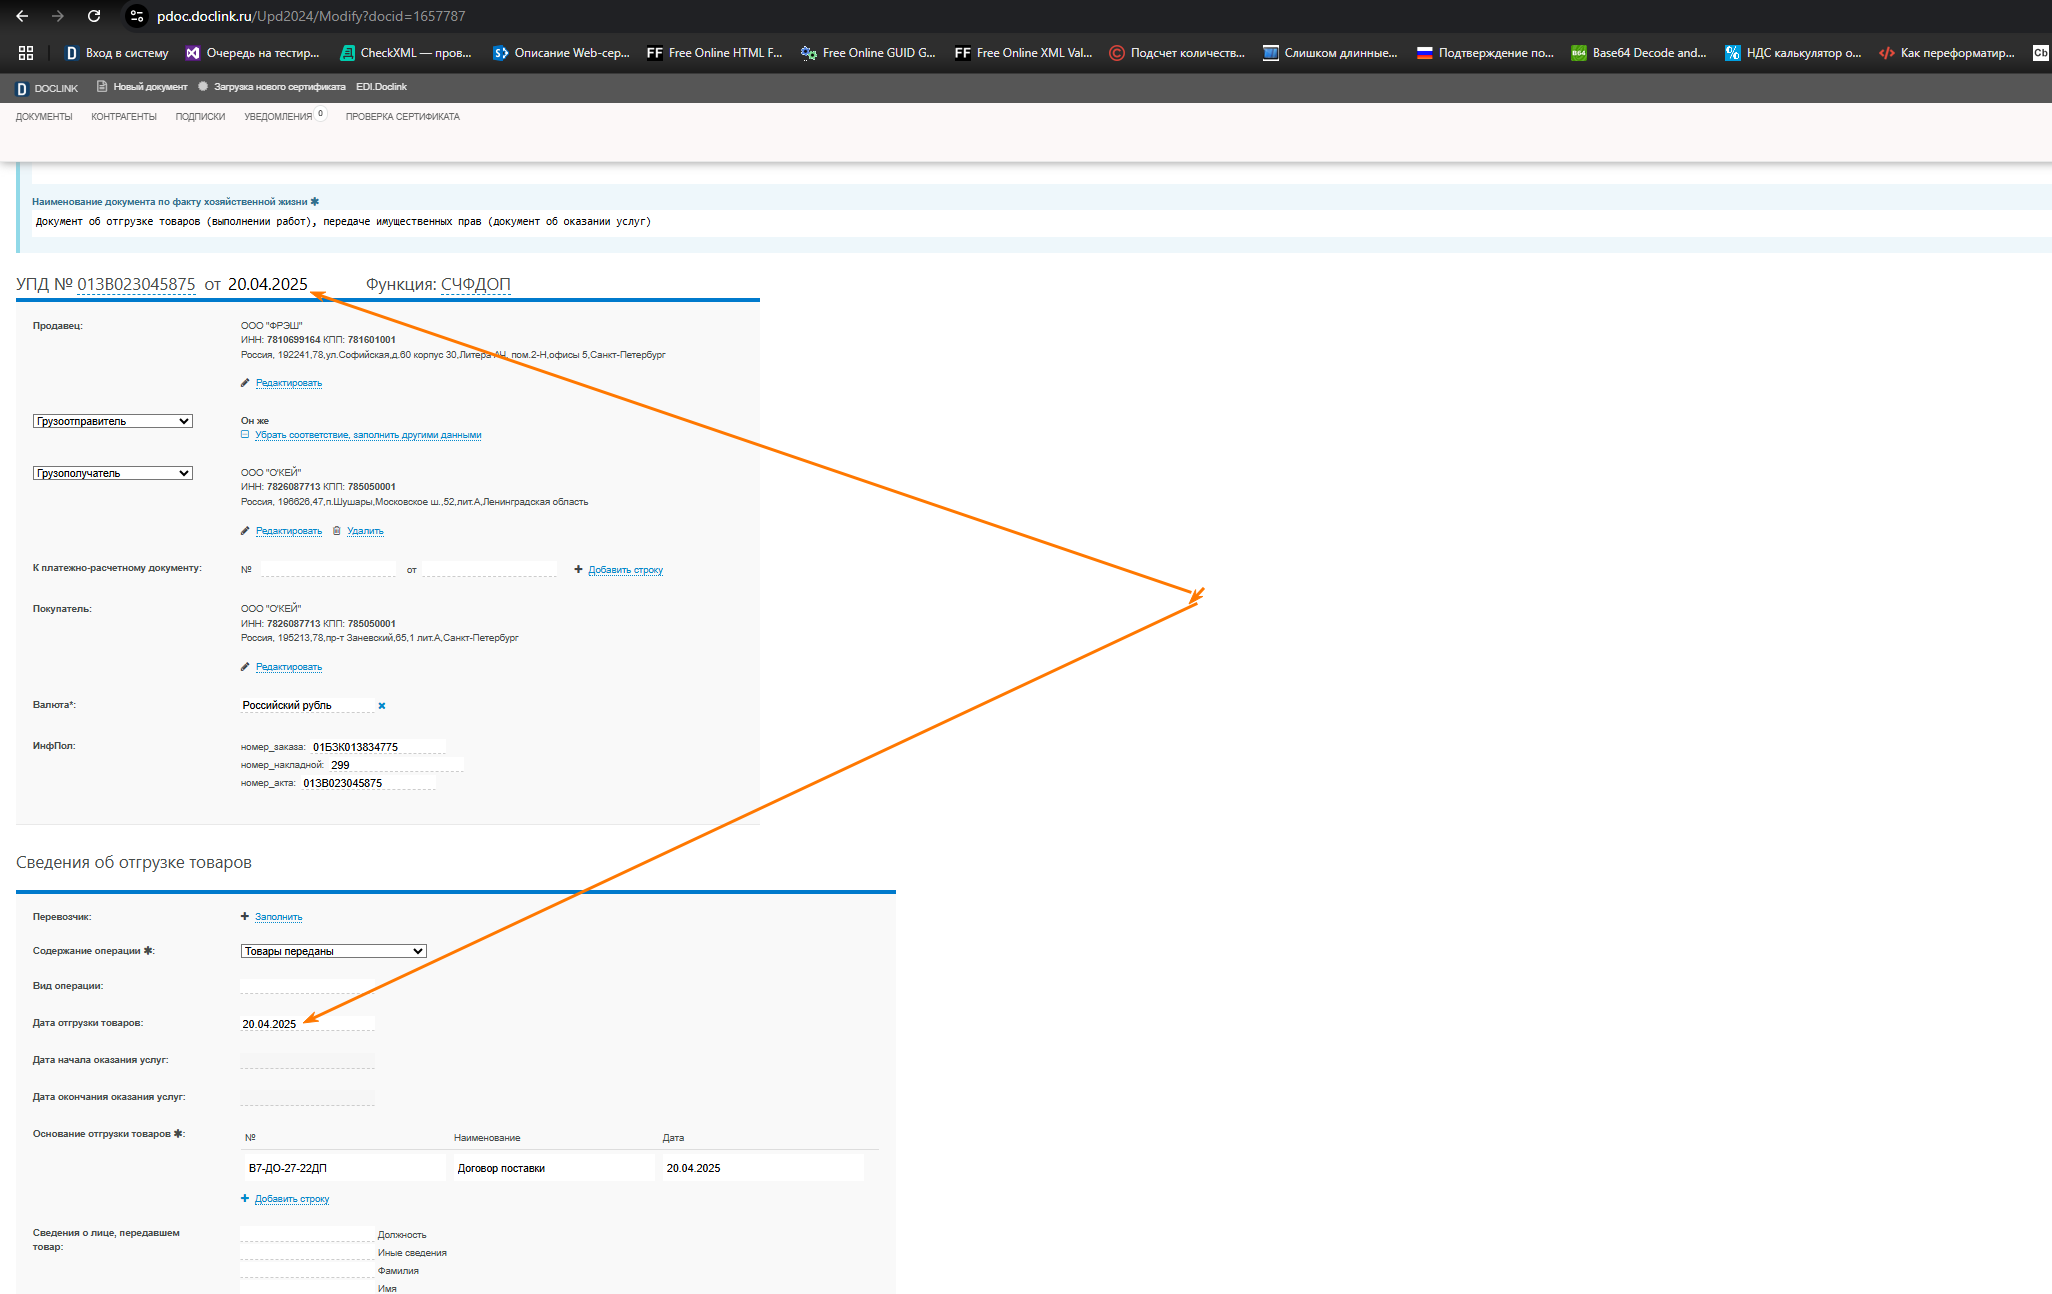Toggle the minus box beside Убрать соответствие
The height and width of the screenshot is (1294, 2052).
point(245,435)
